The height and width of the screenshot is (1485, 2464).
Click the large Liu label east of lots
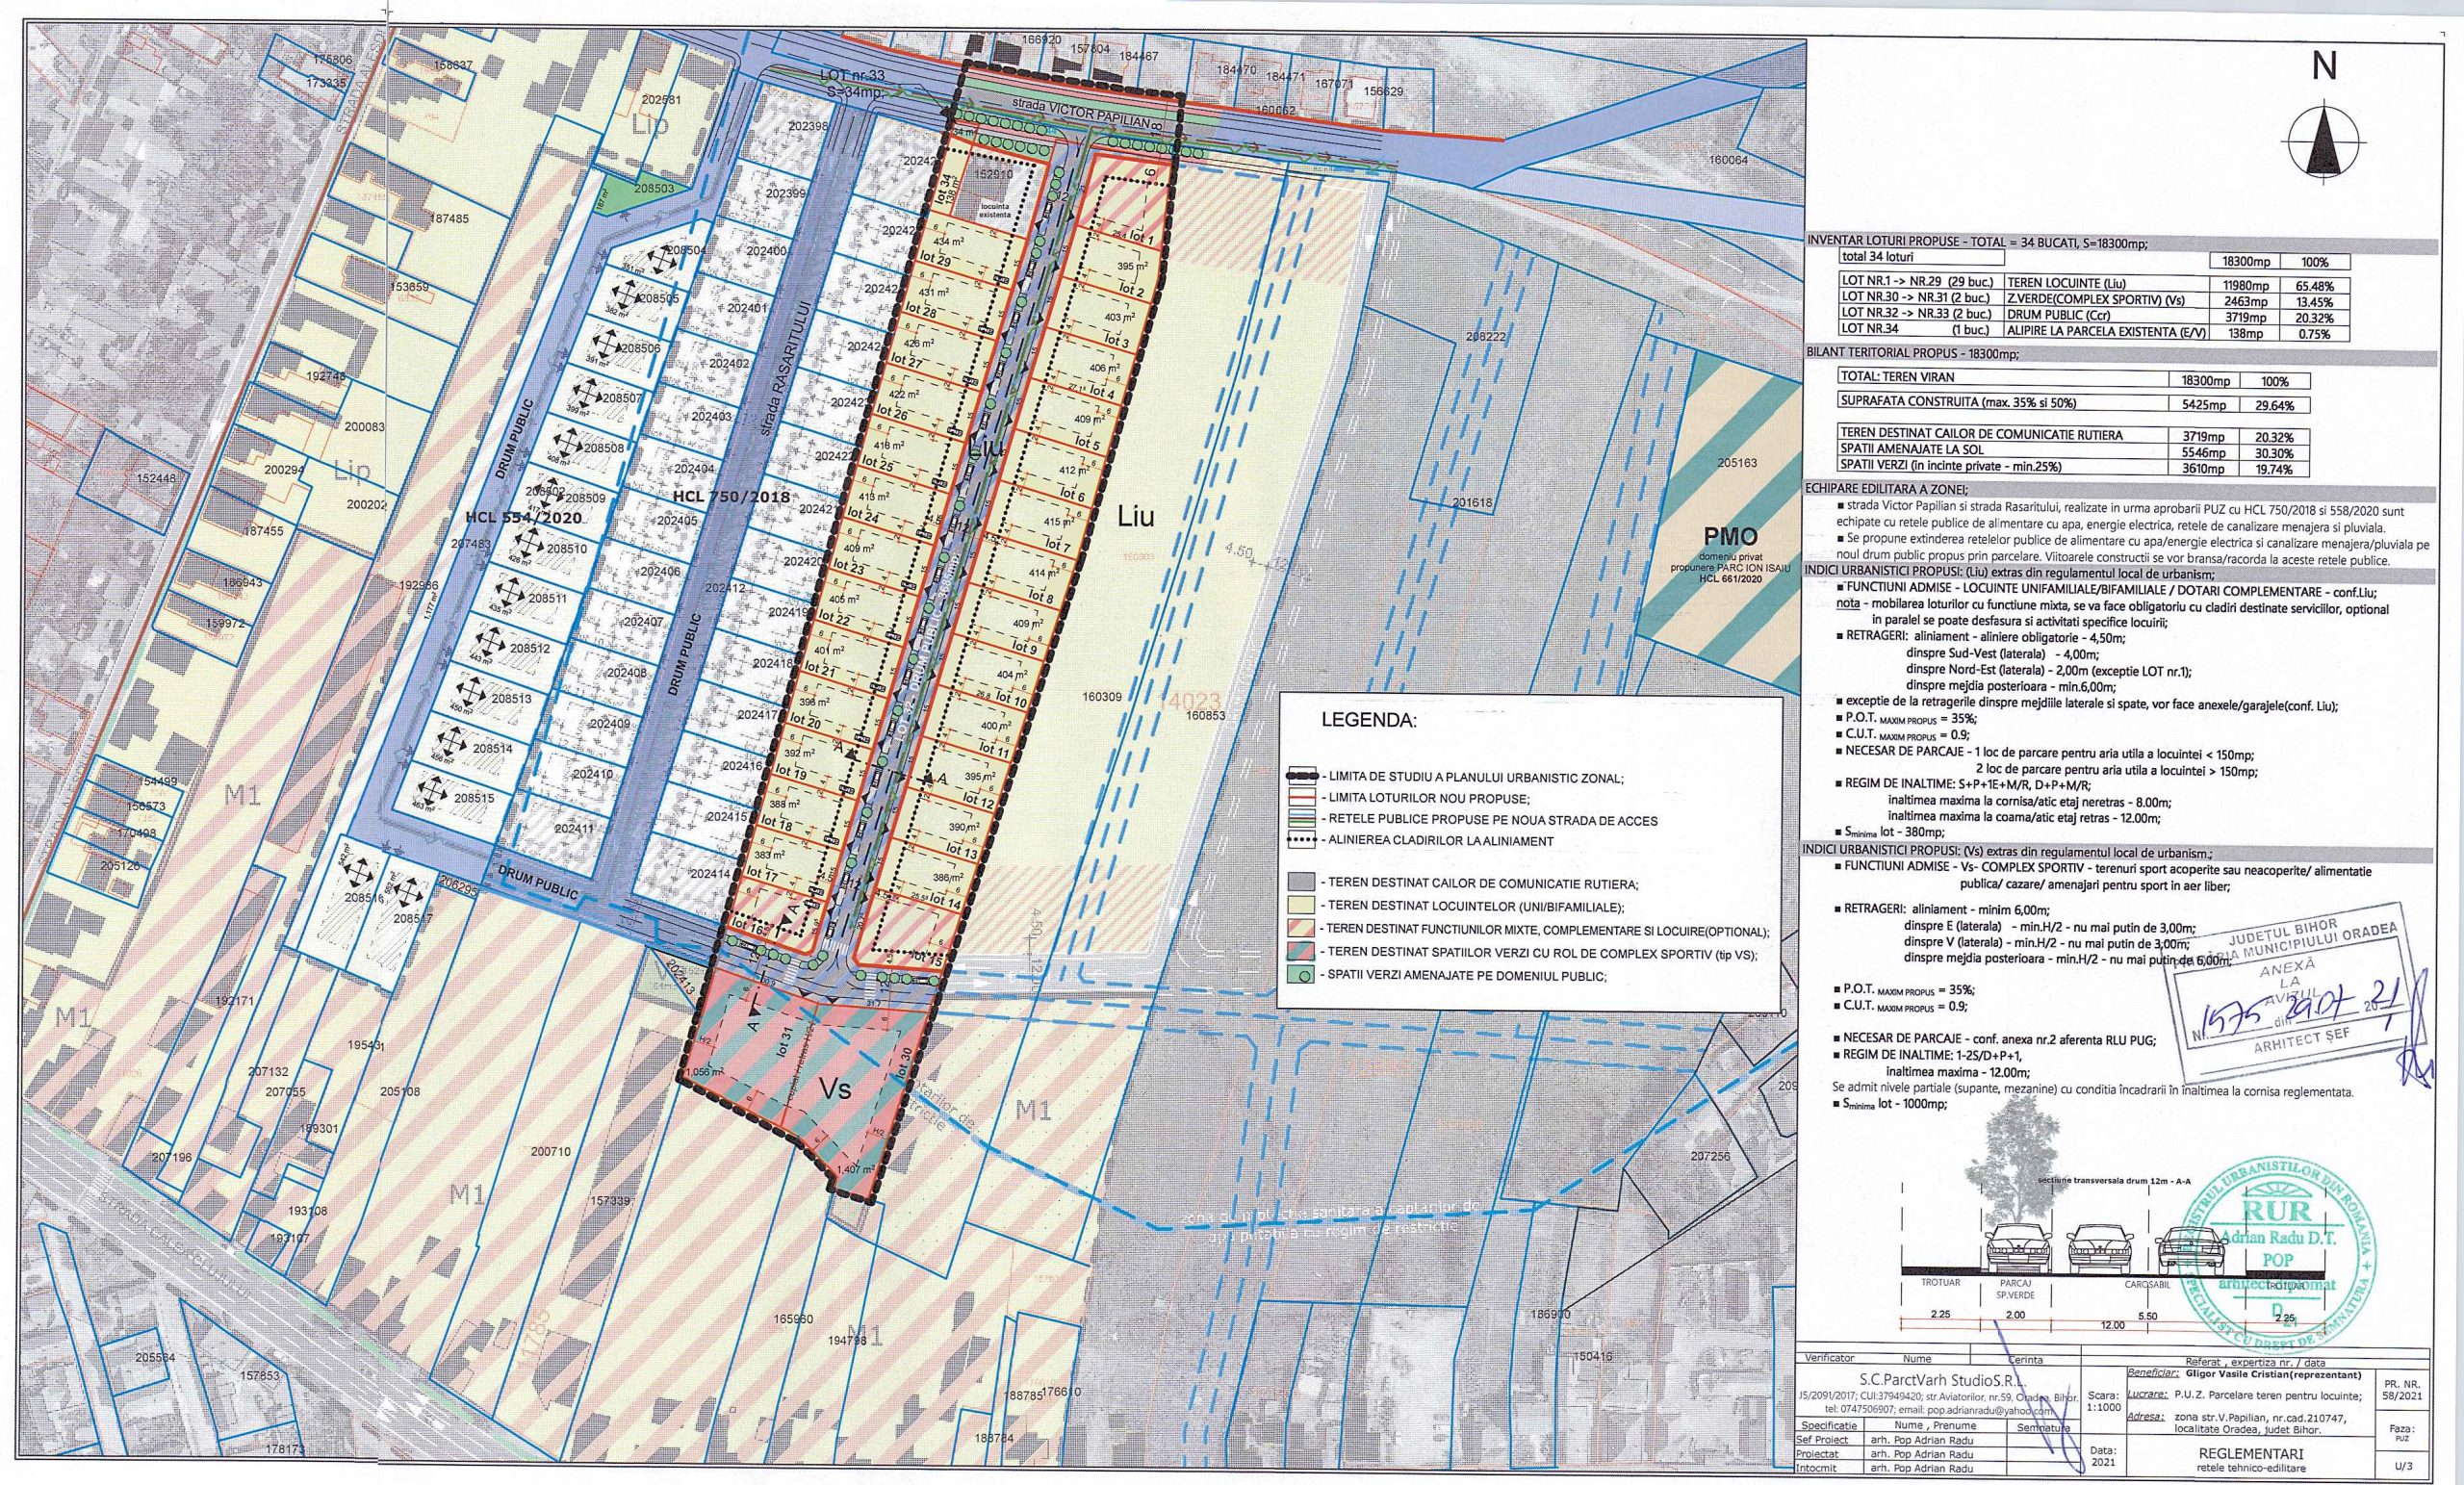1136,517
